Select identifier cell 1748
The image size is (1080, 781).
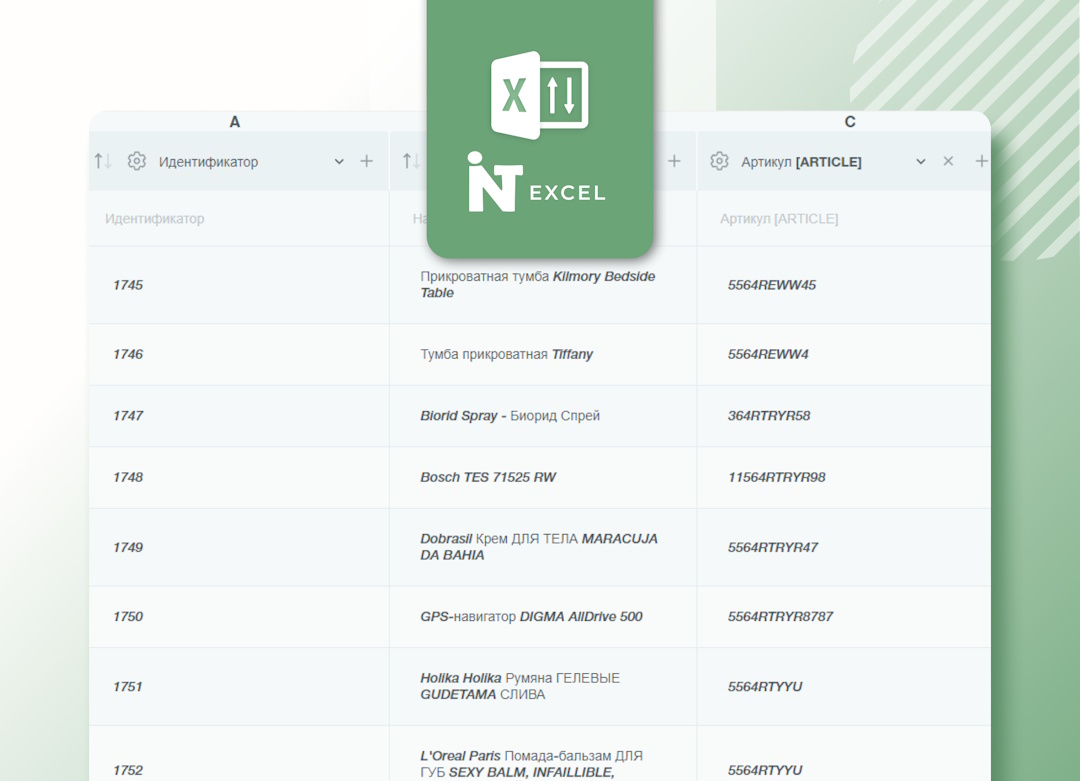point(128,477)
